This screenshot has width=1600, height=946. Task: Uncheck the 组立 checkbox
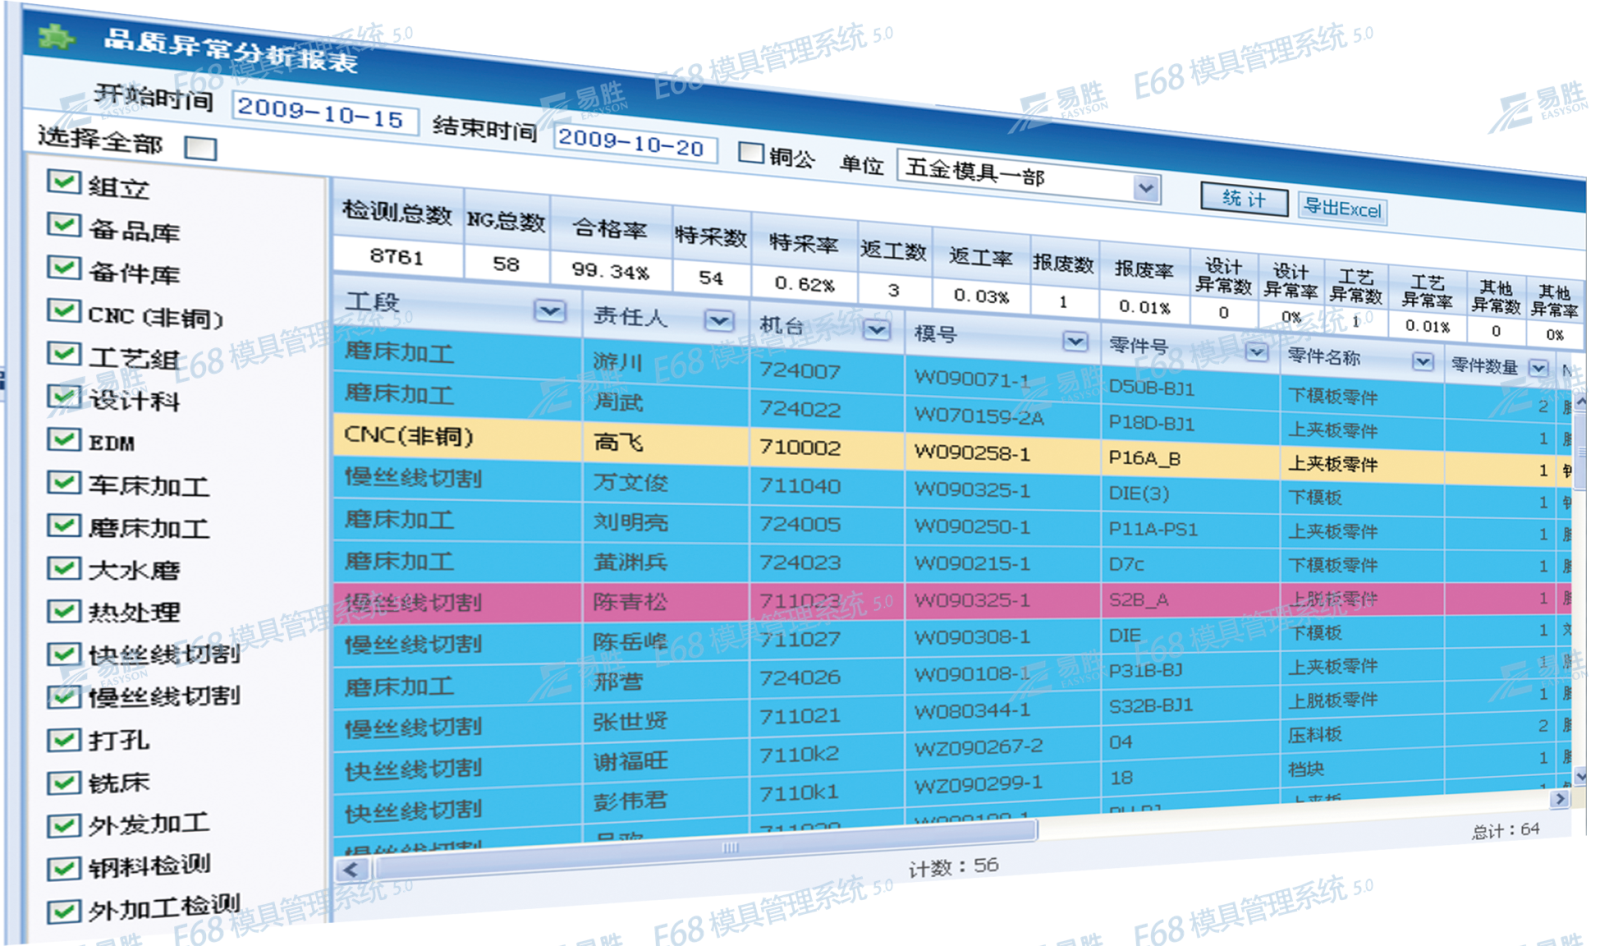click(64, 181)
